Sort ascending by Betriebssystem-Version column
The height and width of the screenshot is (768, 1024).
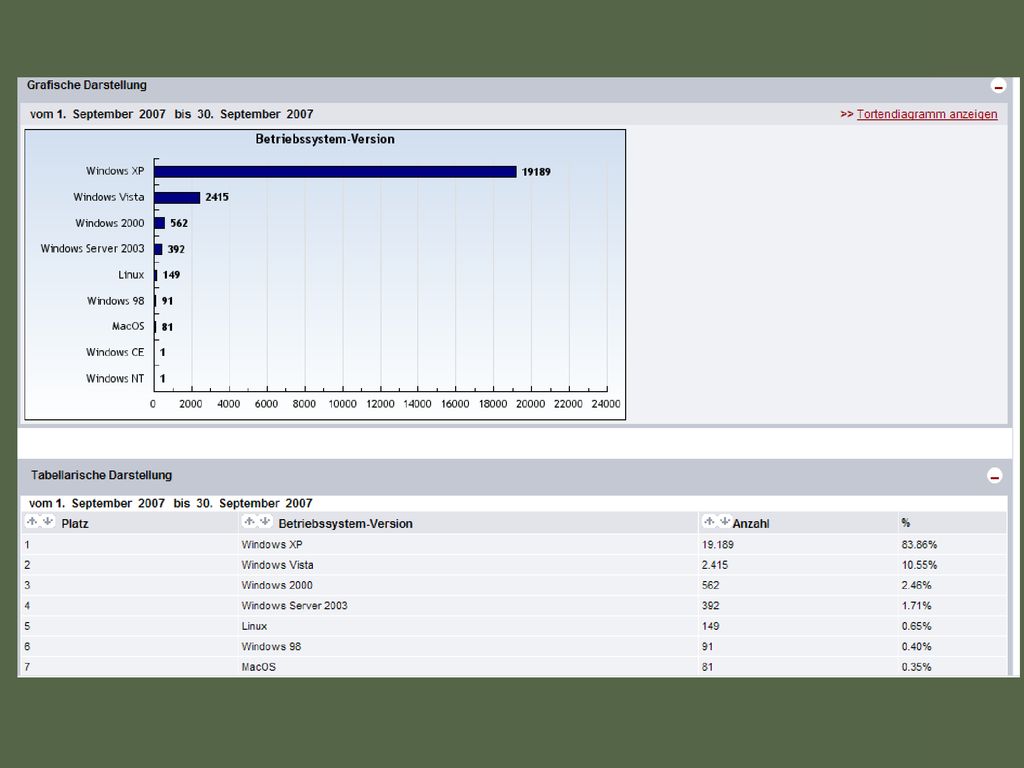[x=249, y=521]
